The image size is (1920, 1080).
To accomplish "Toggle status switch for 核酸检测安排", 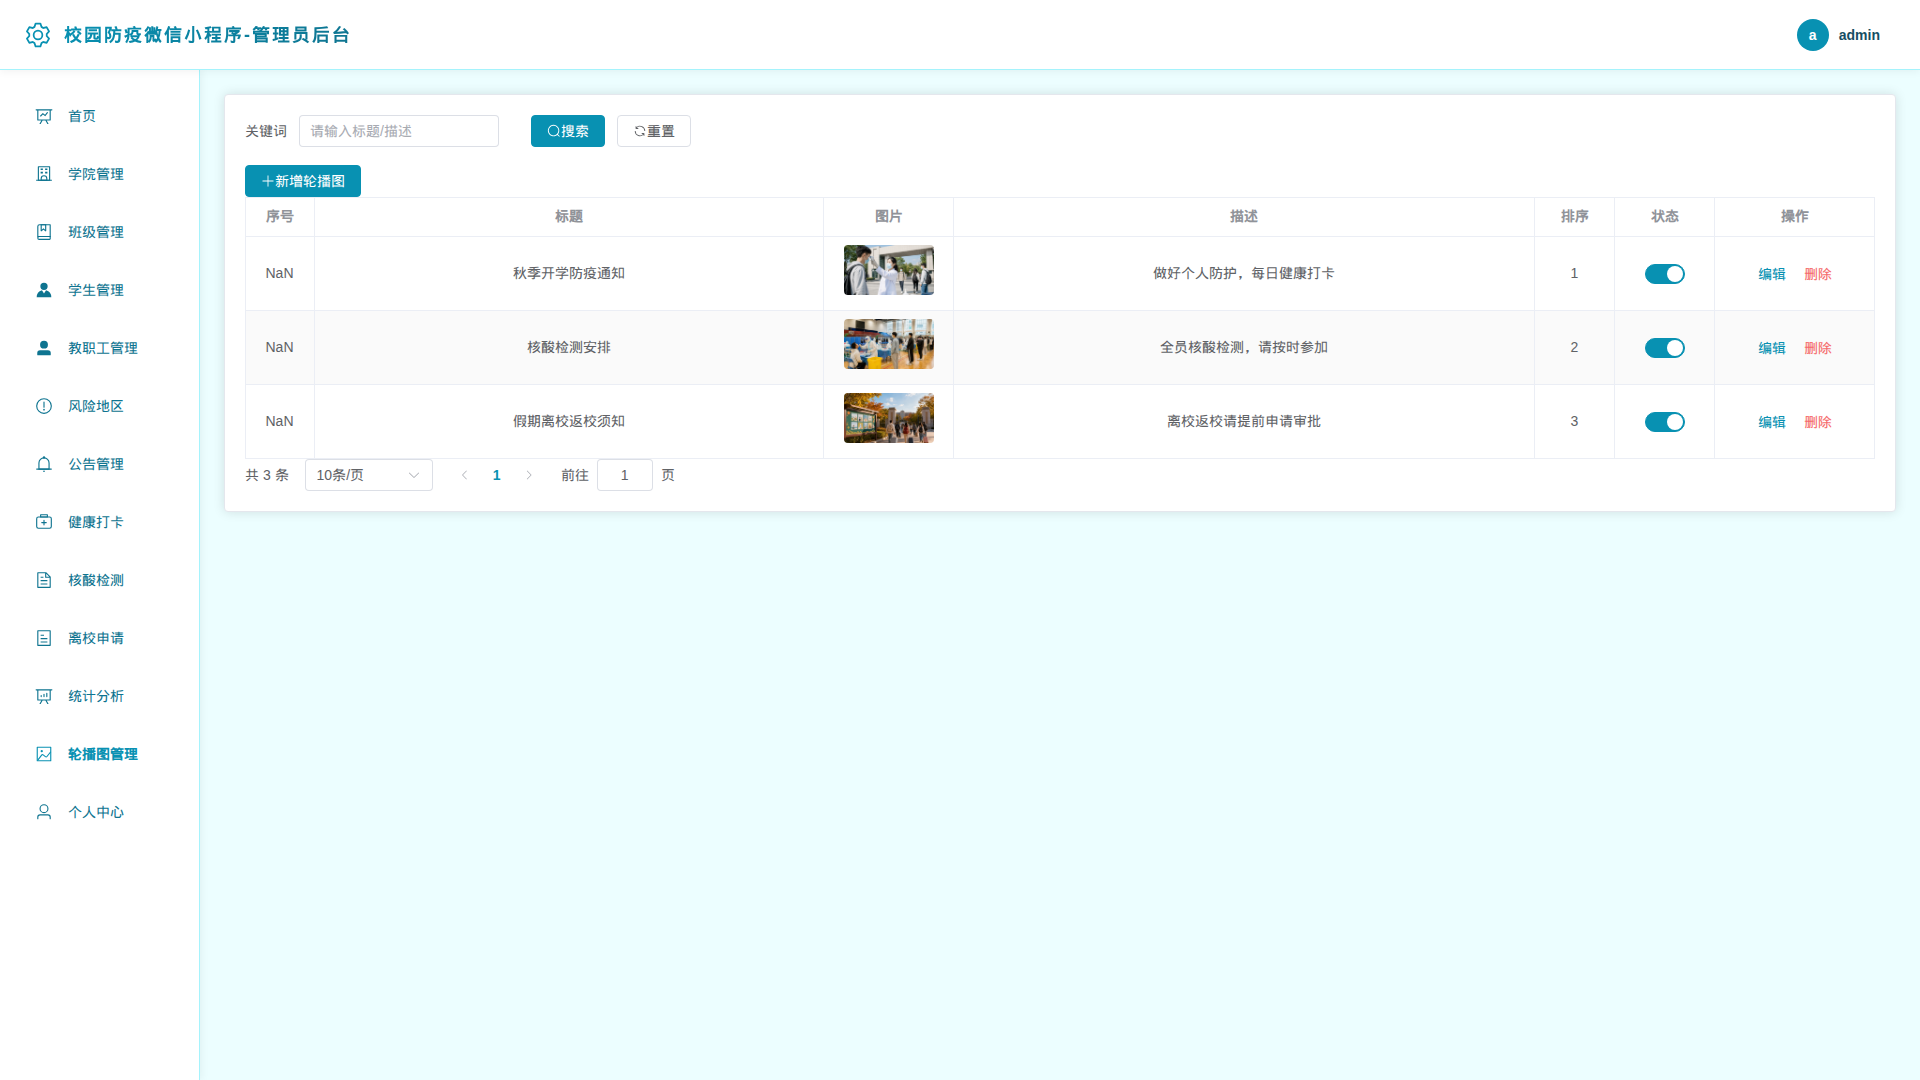I will (1664, 348).
